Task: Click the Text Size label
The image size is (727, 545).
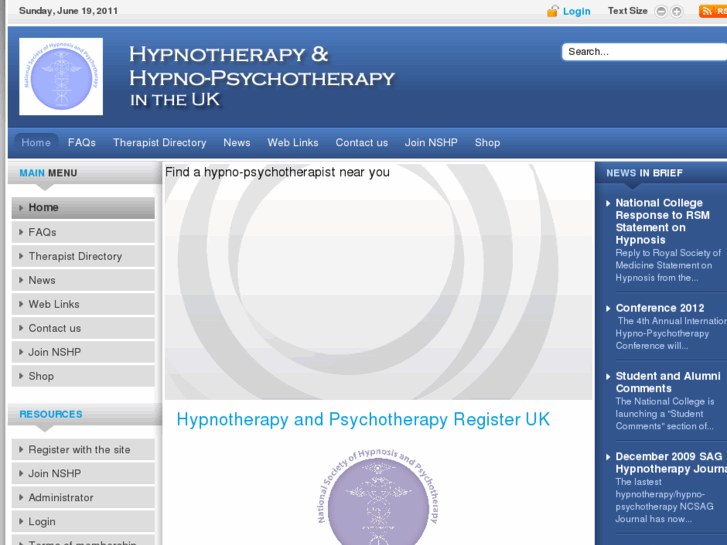Action: [x=627, y=11]
